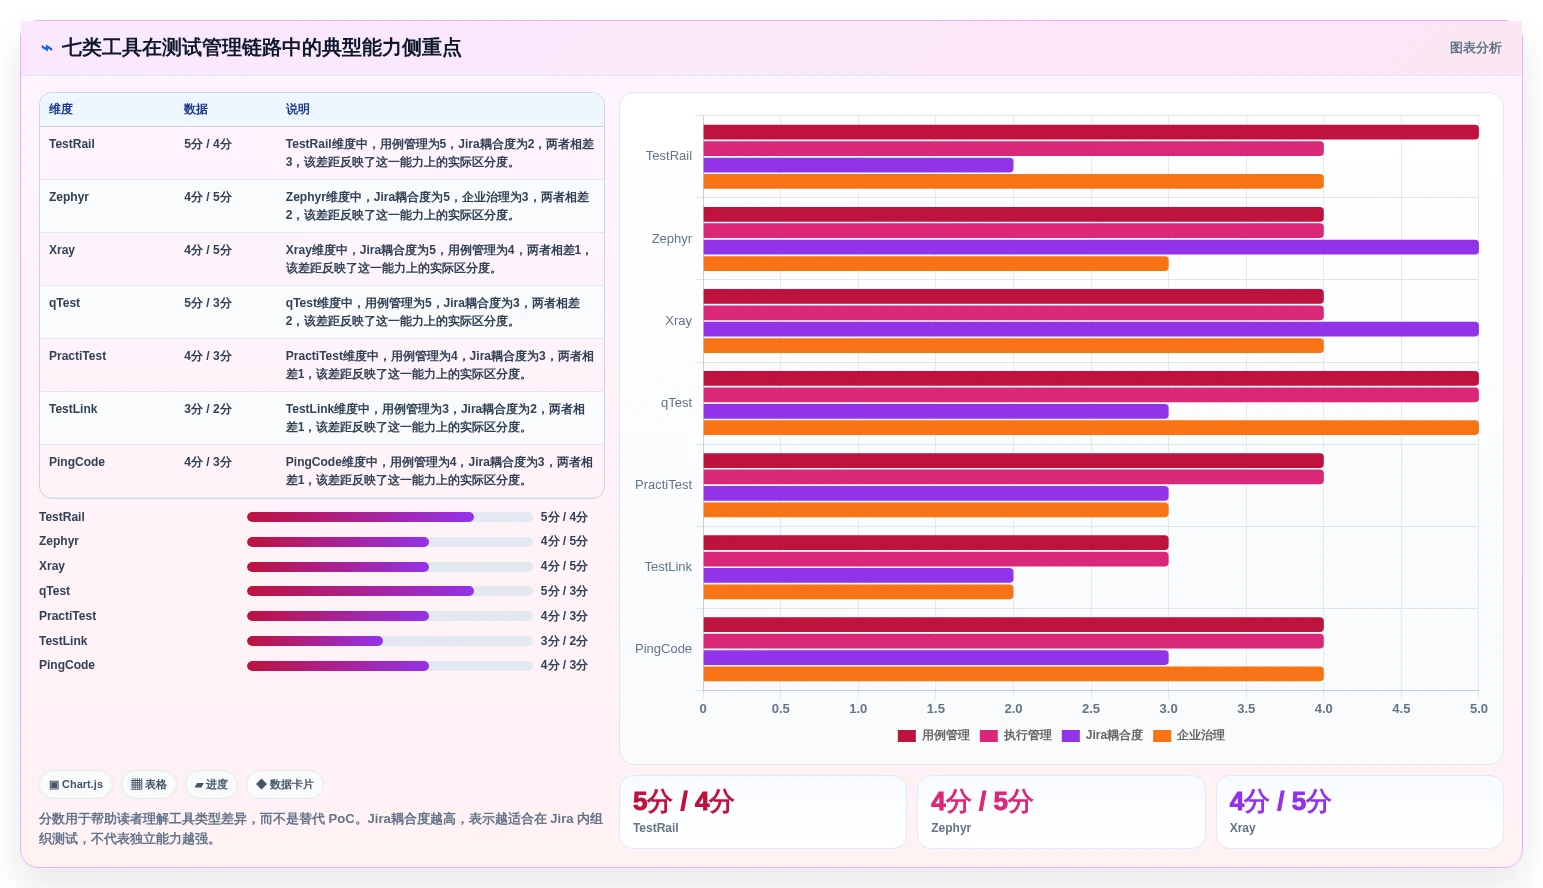Viewport: 1543px width, 888px height.
Task: Toggle 企业治理 legend color swatch
Action: [x=1162, y=736]
